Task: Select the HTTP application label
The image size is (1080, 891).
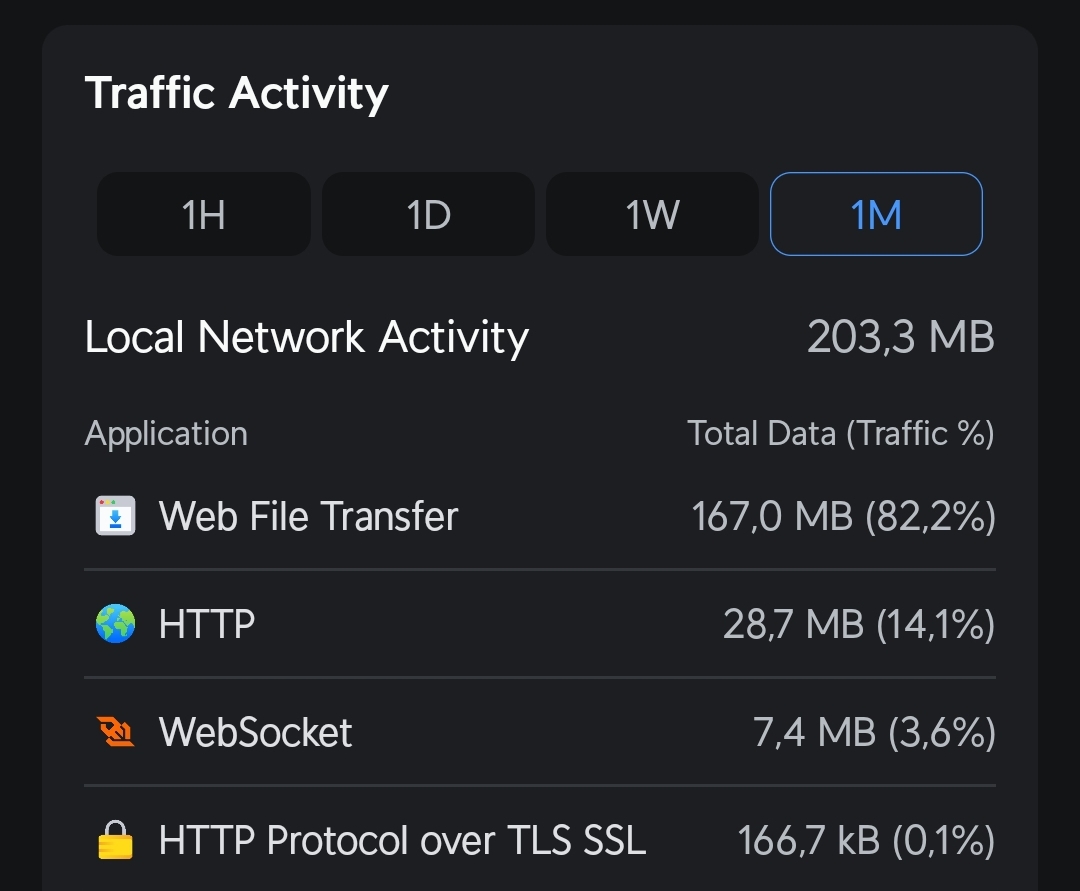Action: click(207, 625)
